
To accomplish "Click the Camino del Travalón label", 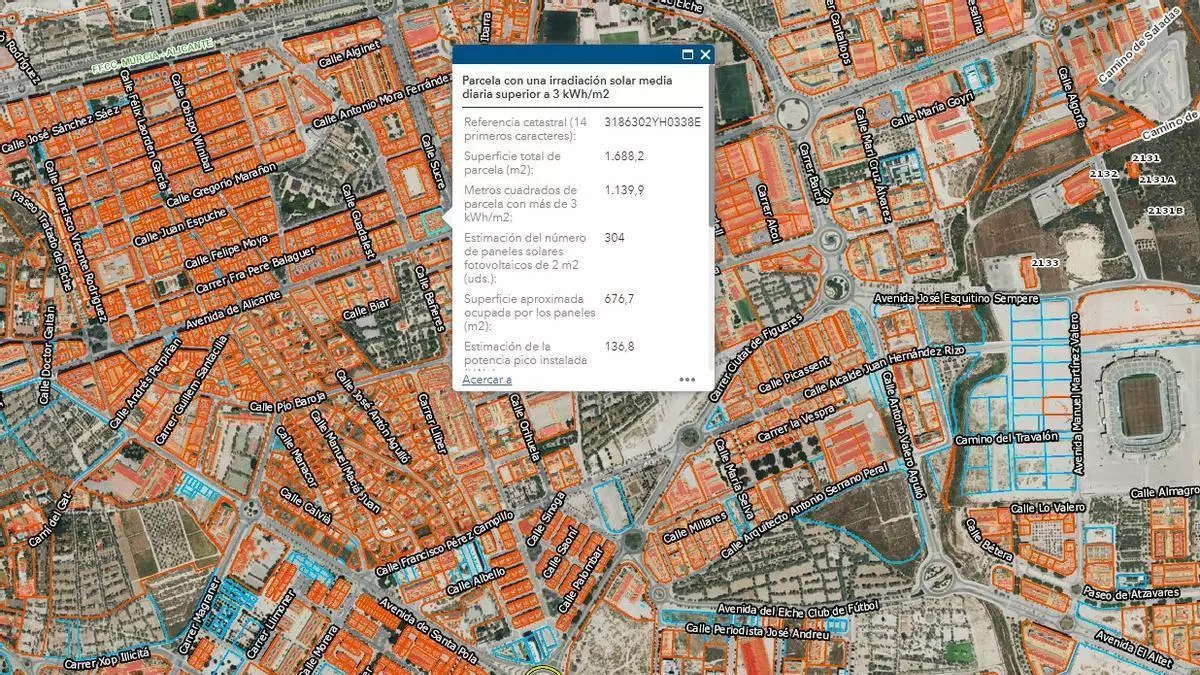I will [x=1006, y=437].
